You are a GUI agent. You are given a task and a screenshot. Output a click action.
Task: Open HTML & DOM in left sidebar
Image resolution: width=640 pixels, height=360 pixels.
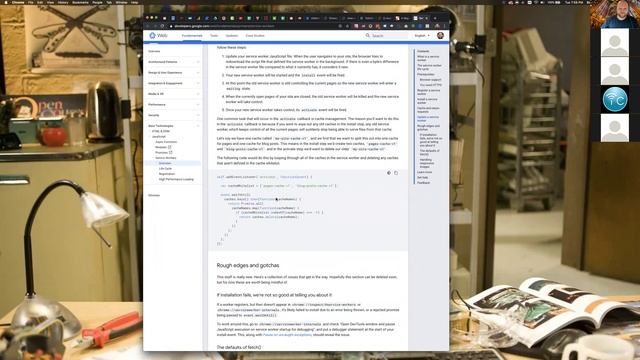coord(161,131)
